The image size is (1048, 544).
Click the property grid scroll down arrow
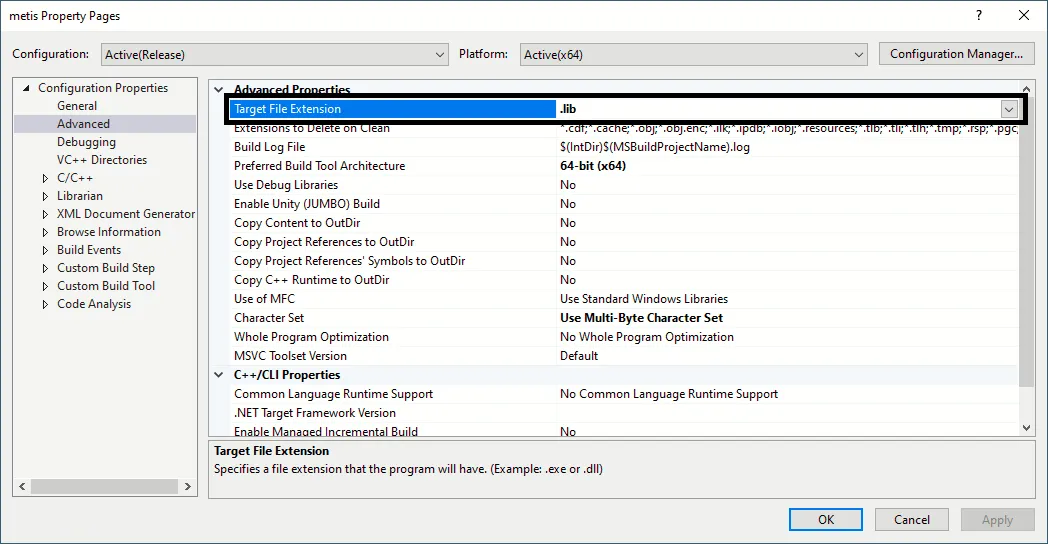pos(1027,428)
